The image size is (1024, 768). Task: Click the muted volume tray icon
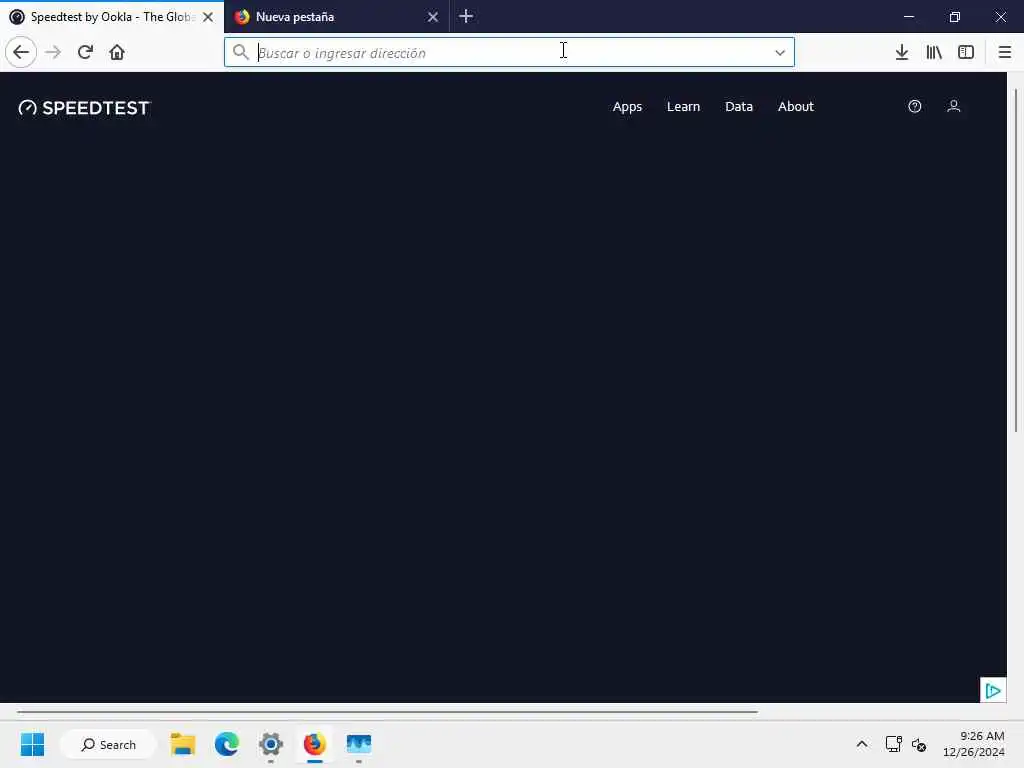(x=919, y=744)
